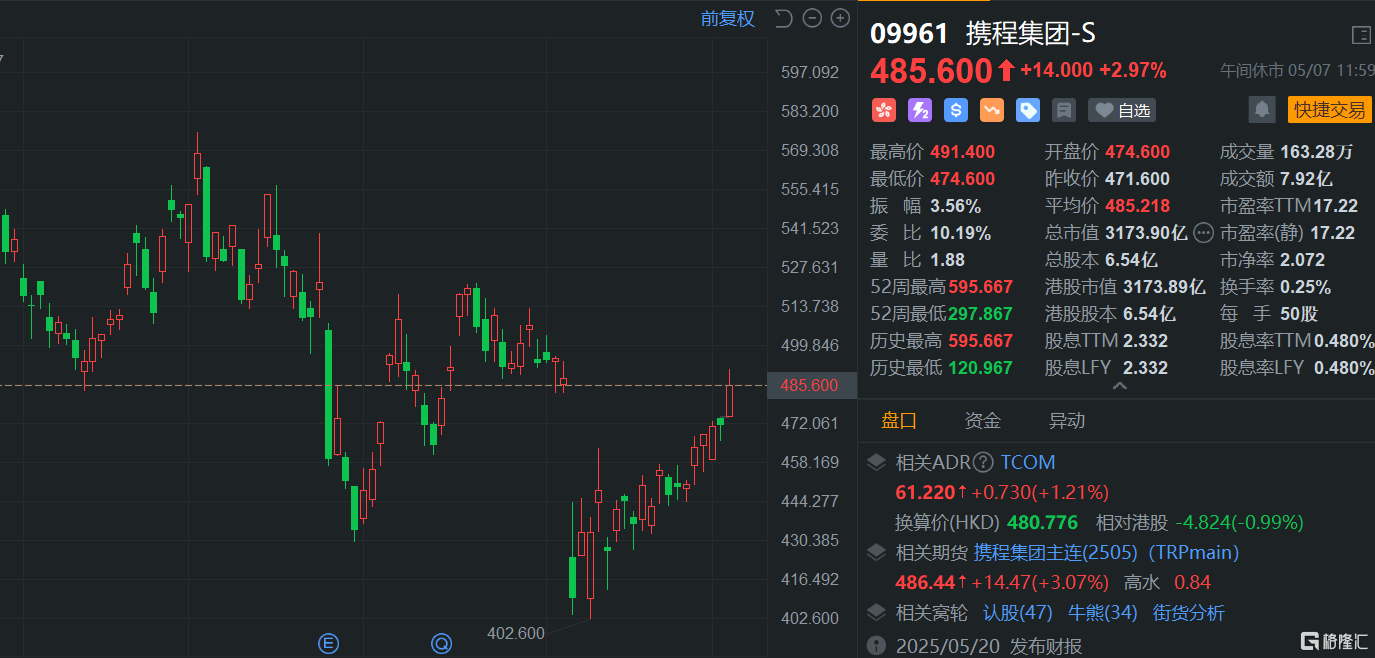Image resolution: width=1375 pixels, height=658 pixels.
Task: Click the large price 485.600 in header
Action: [931, 70]
